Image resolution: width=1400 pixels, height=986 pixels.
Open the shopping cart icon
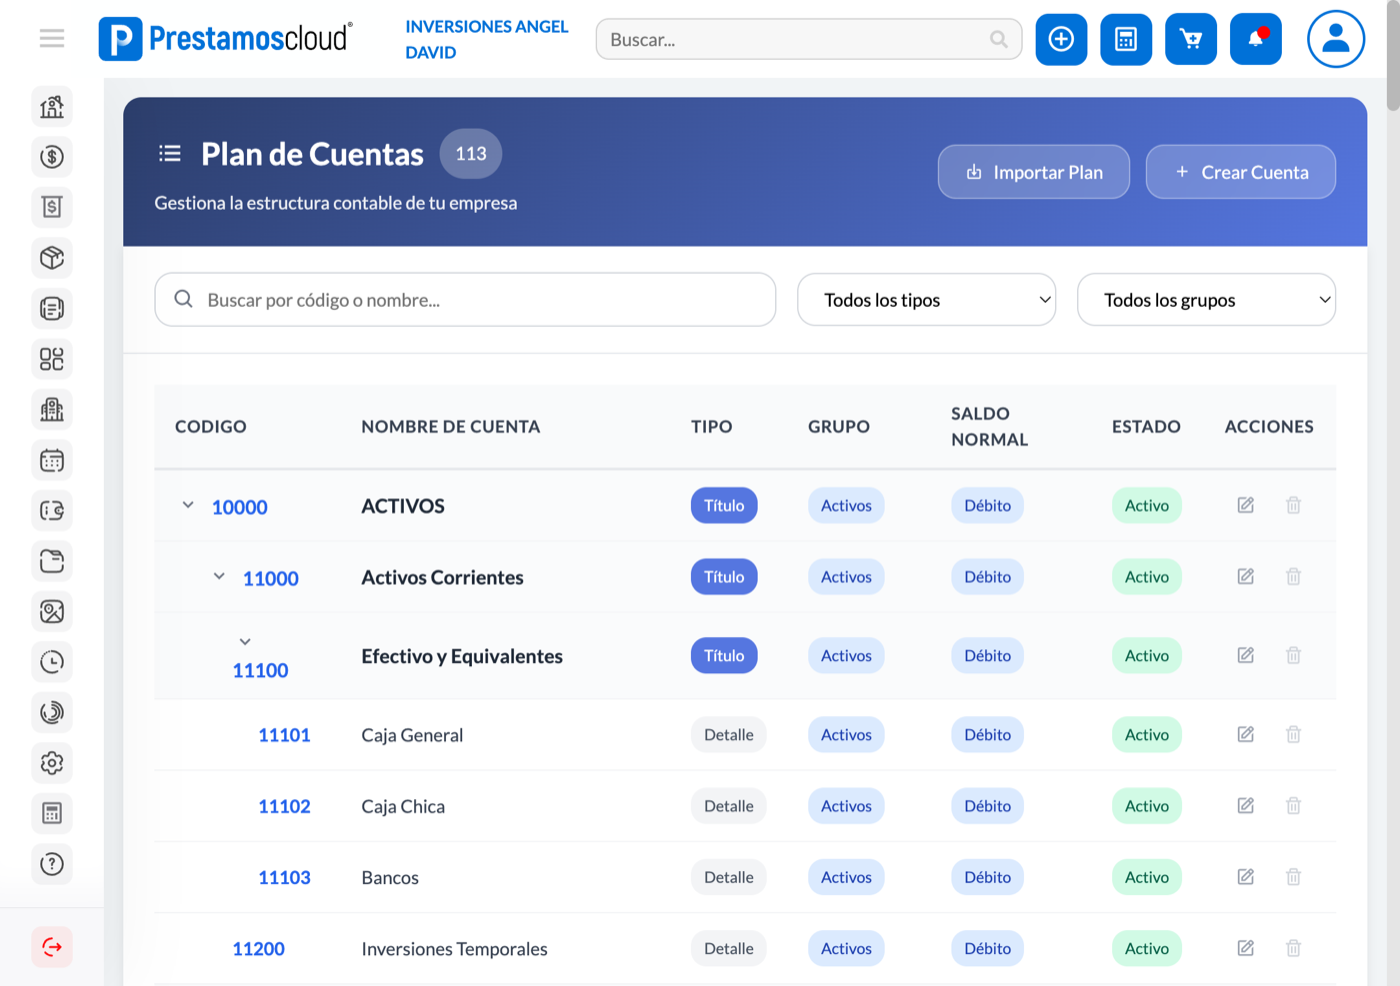point(1191,39)
